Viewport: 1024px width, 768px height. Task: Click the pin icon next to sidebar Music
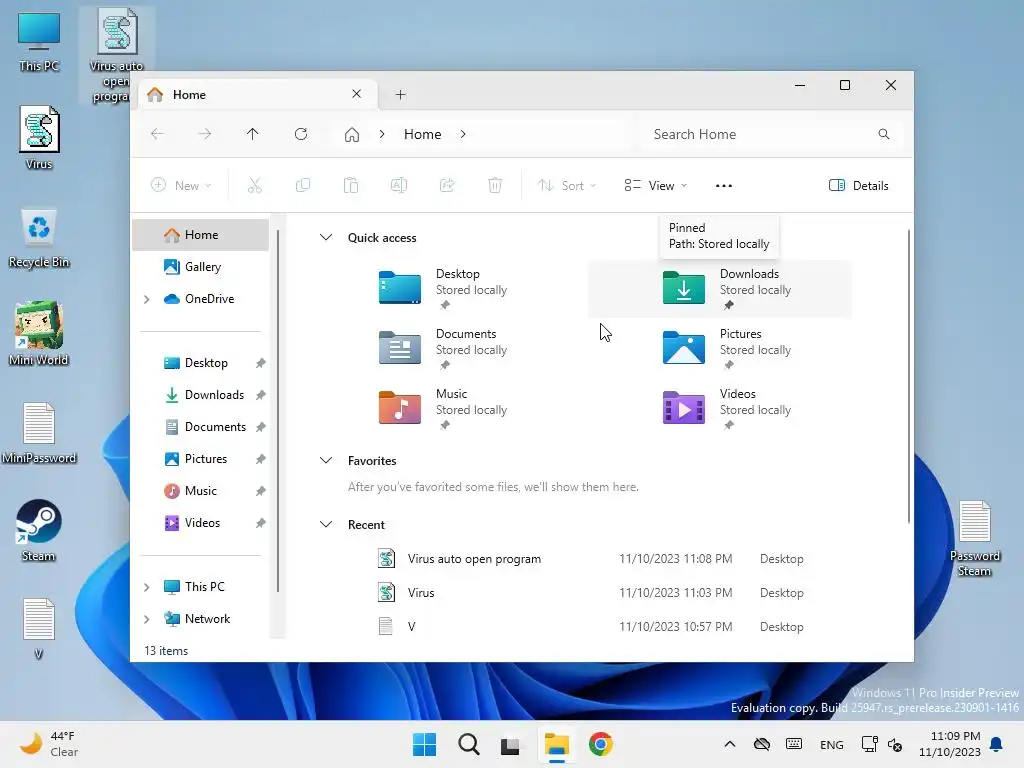pos(261,491)
